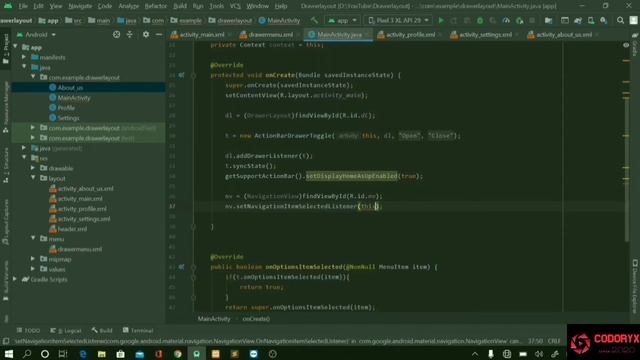Switch to drawermenu.xml editor tab
This screenshot has width=640, height=360.
(271, 35)
